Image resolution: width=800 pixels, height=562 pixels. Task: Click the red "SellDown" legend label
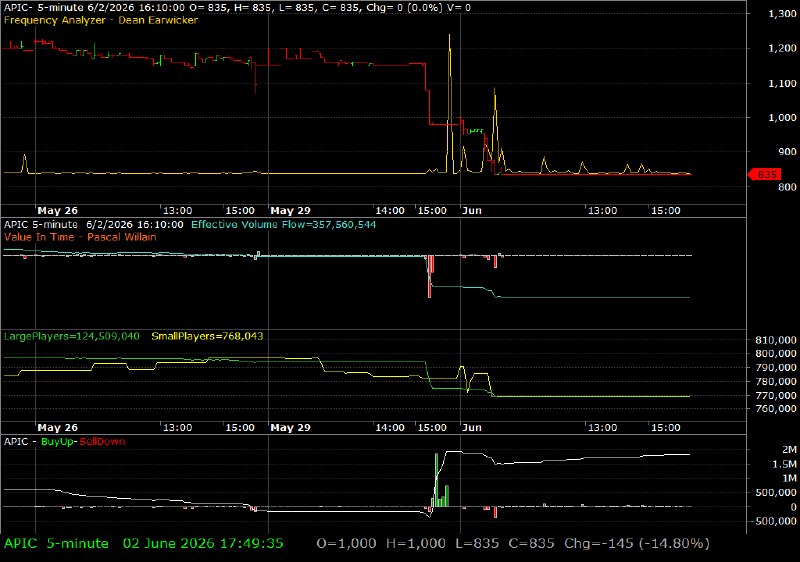point(103,442)
